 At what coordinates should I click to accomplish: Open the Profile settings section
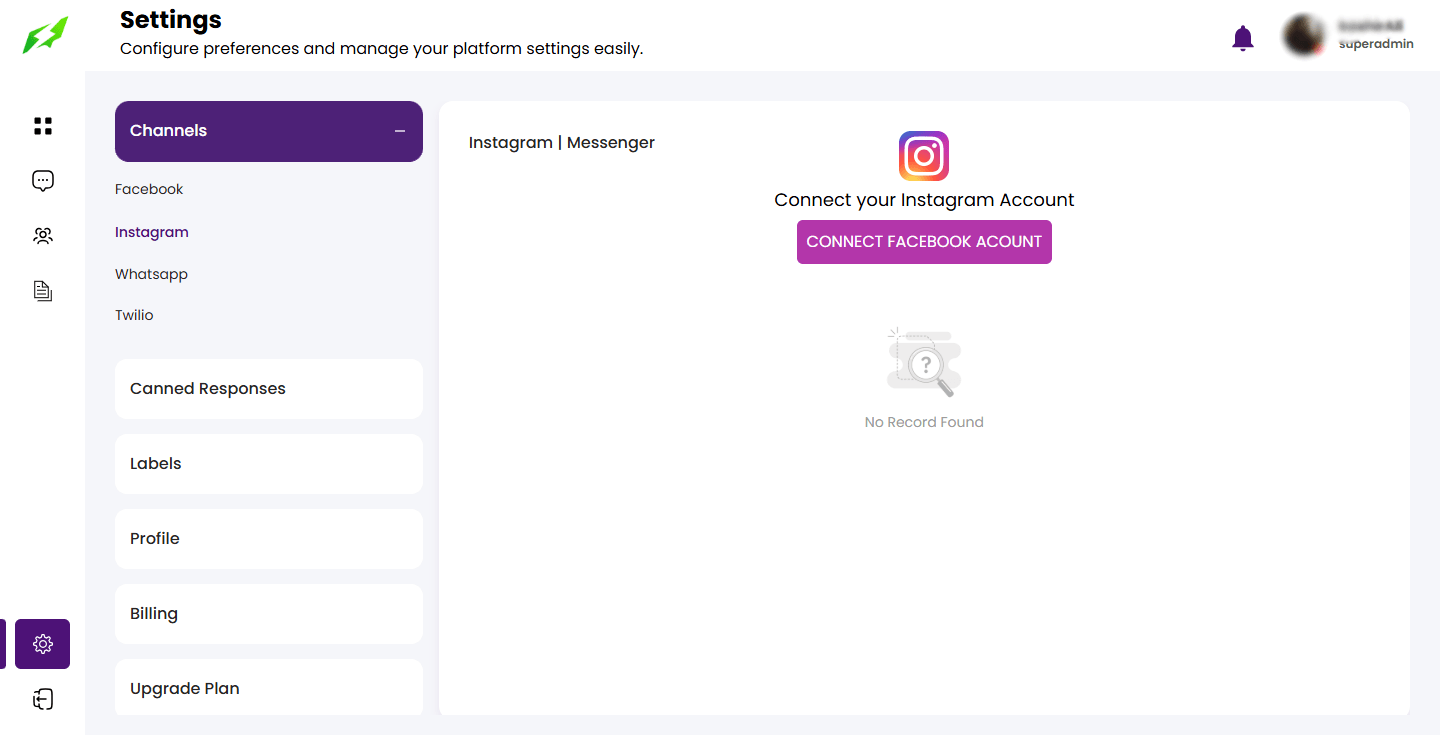268,539
